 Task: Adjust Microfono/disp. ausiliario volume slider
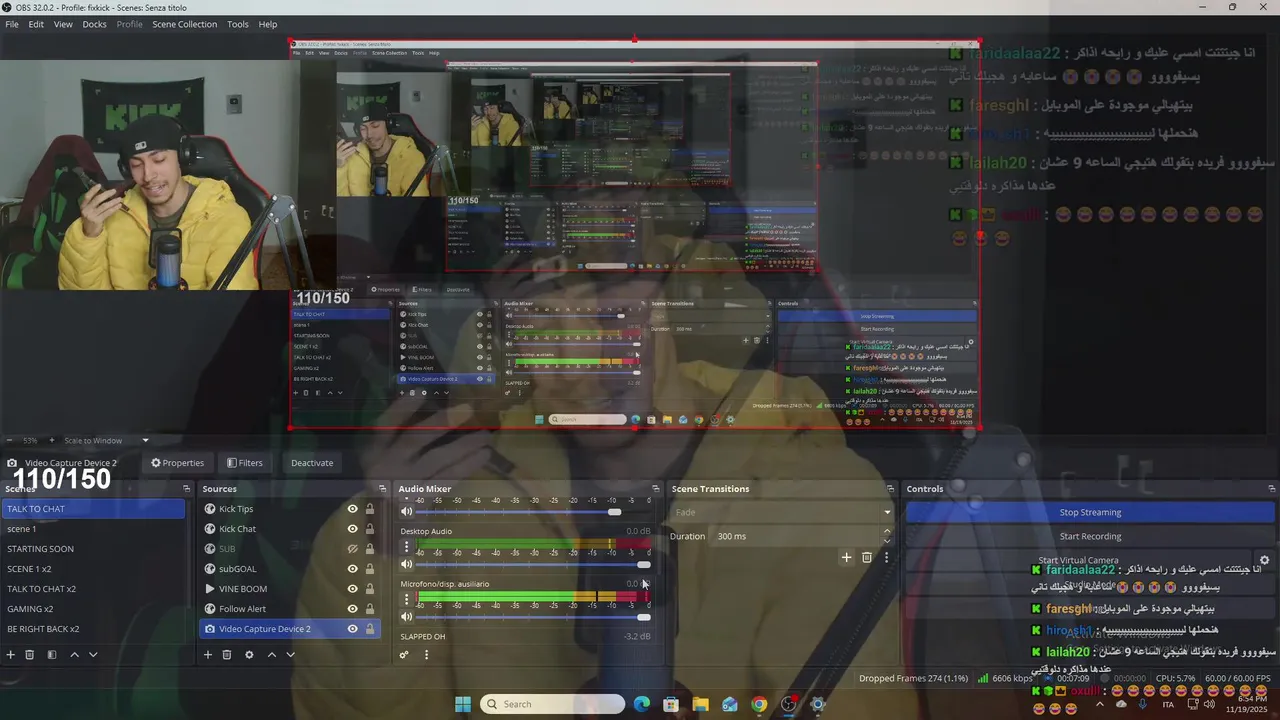(643, 617)
